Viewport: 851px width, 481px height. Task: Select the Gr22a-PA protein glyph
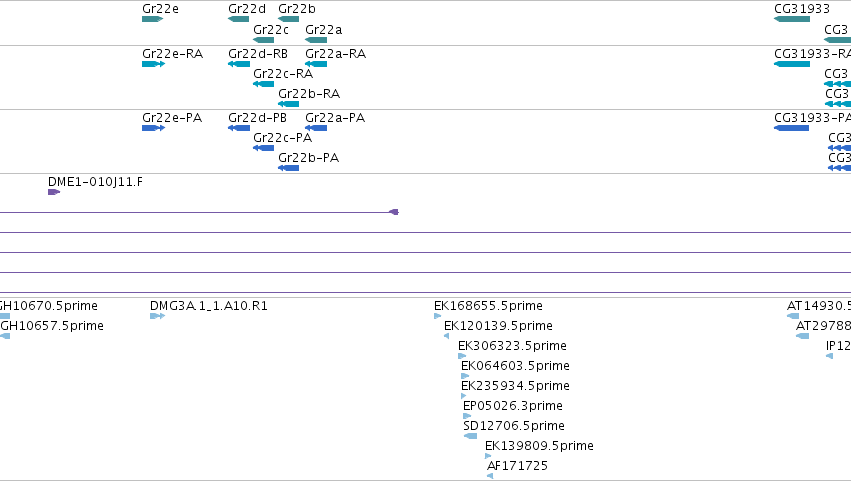tap(316, 128)
